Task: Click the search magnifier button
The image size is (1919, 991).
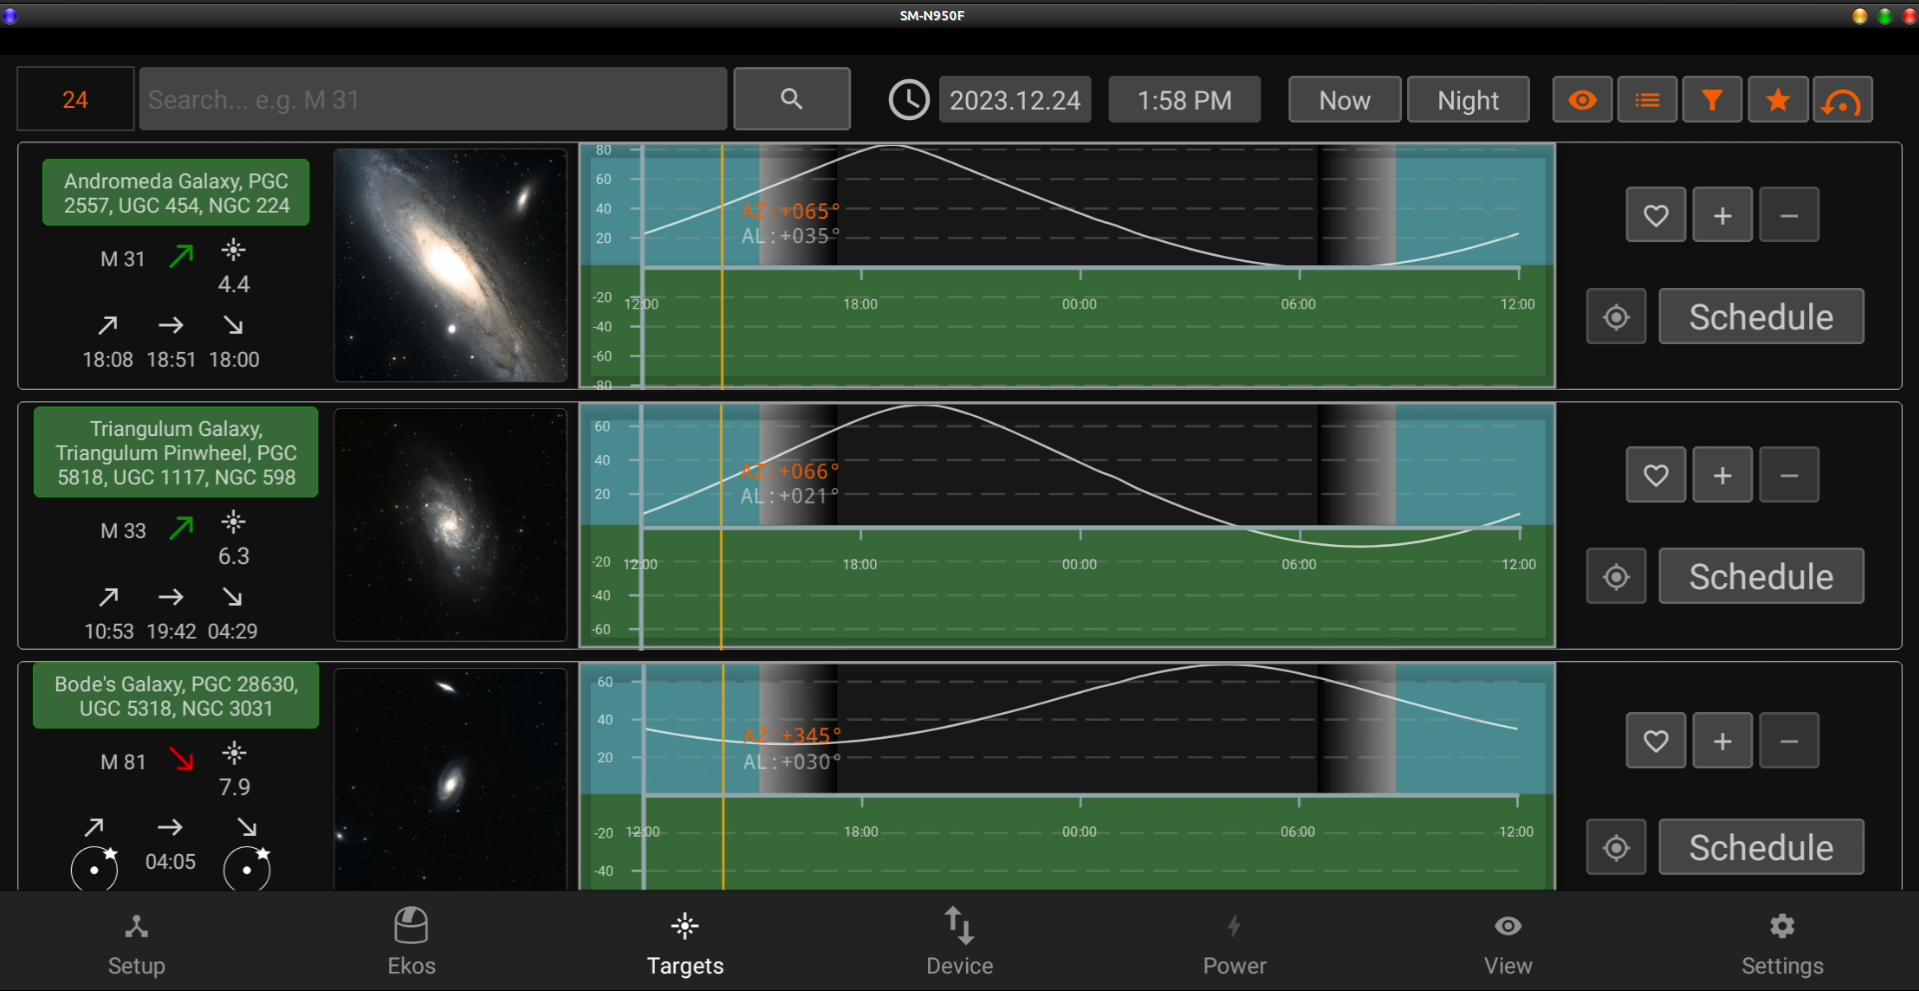Action: [x=792, y=99]
